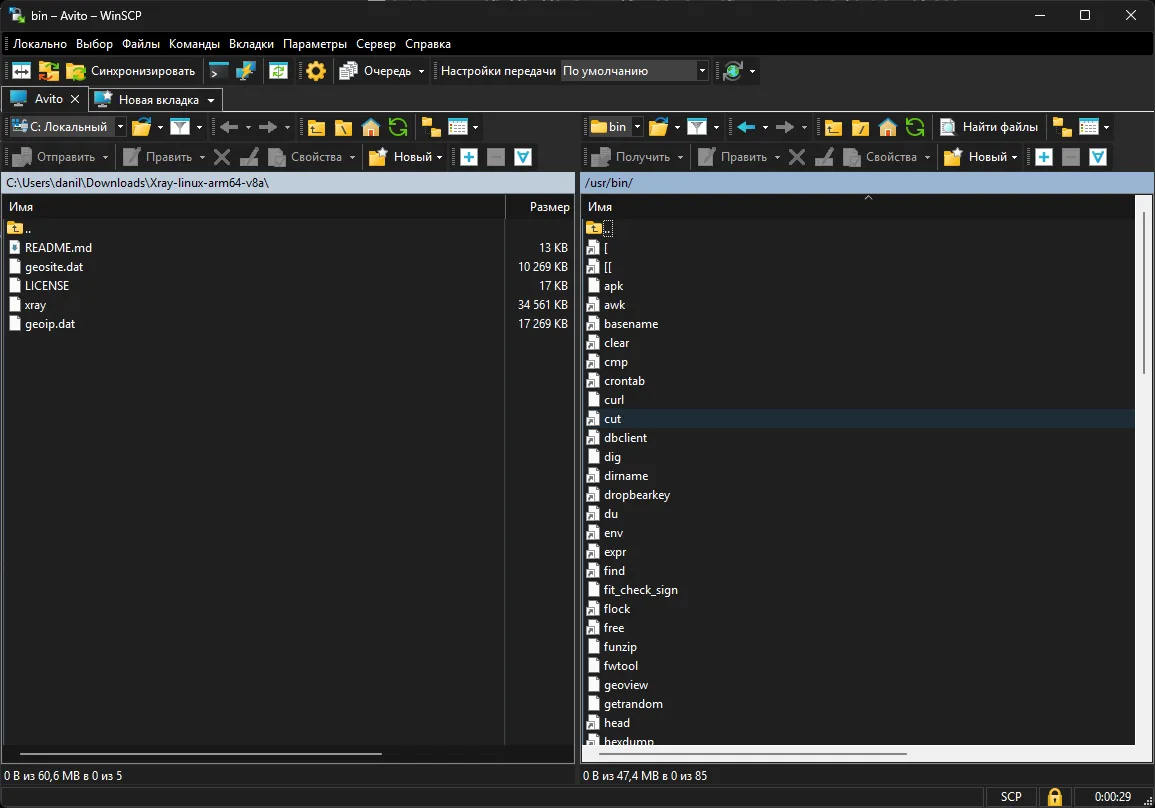This screenshot has width=1155, height=808.
Task: Open remote panel view style icon
Action: pyautogui.click(x=1089, y=127)
